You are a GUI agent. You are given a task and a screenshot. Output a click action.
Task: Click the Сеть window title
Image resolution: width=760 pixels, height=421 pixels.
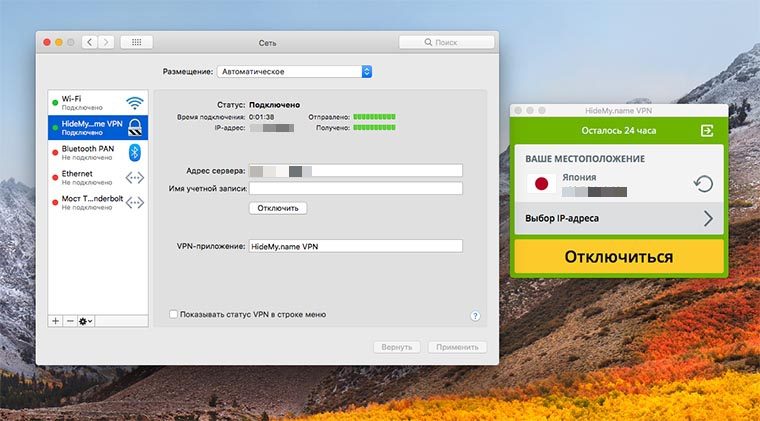coord(267,43)
